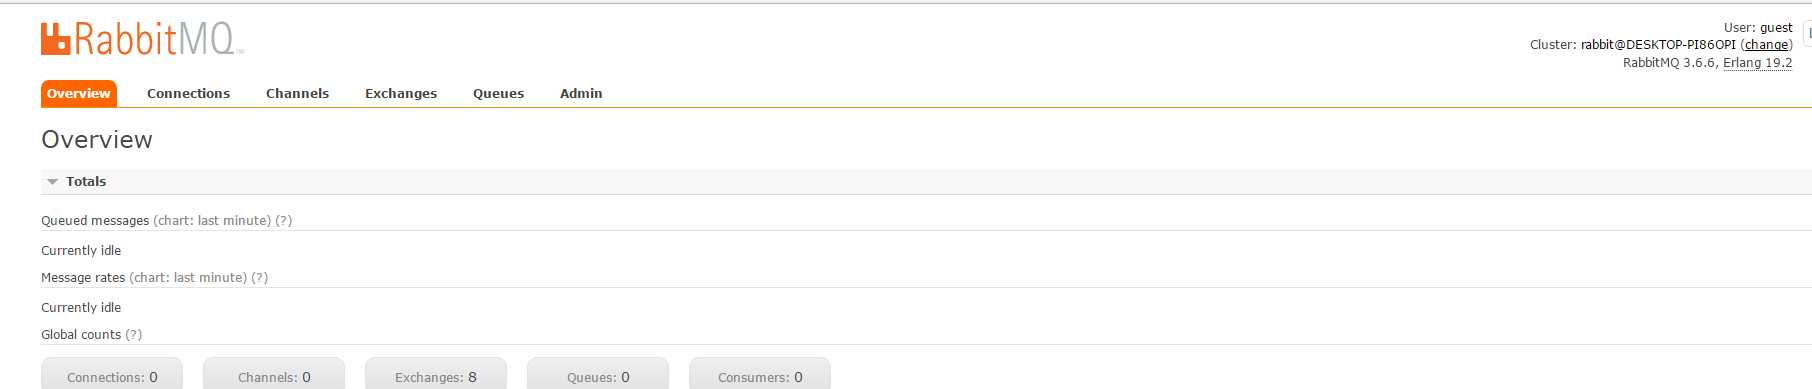Show help for Queued messages (?)

click(x=284, y=221)
